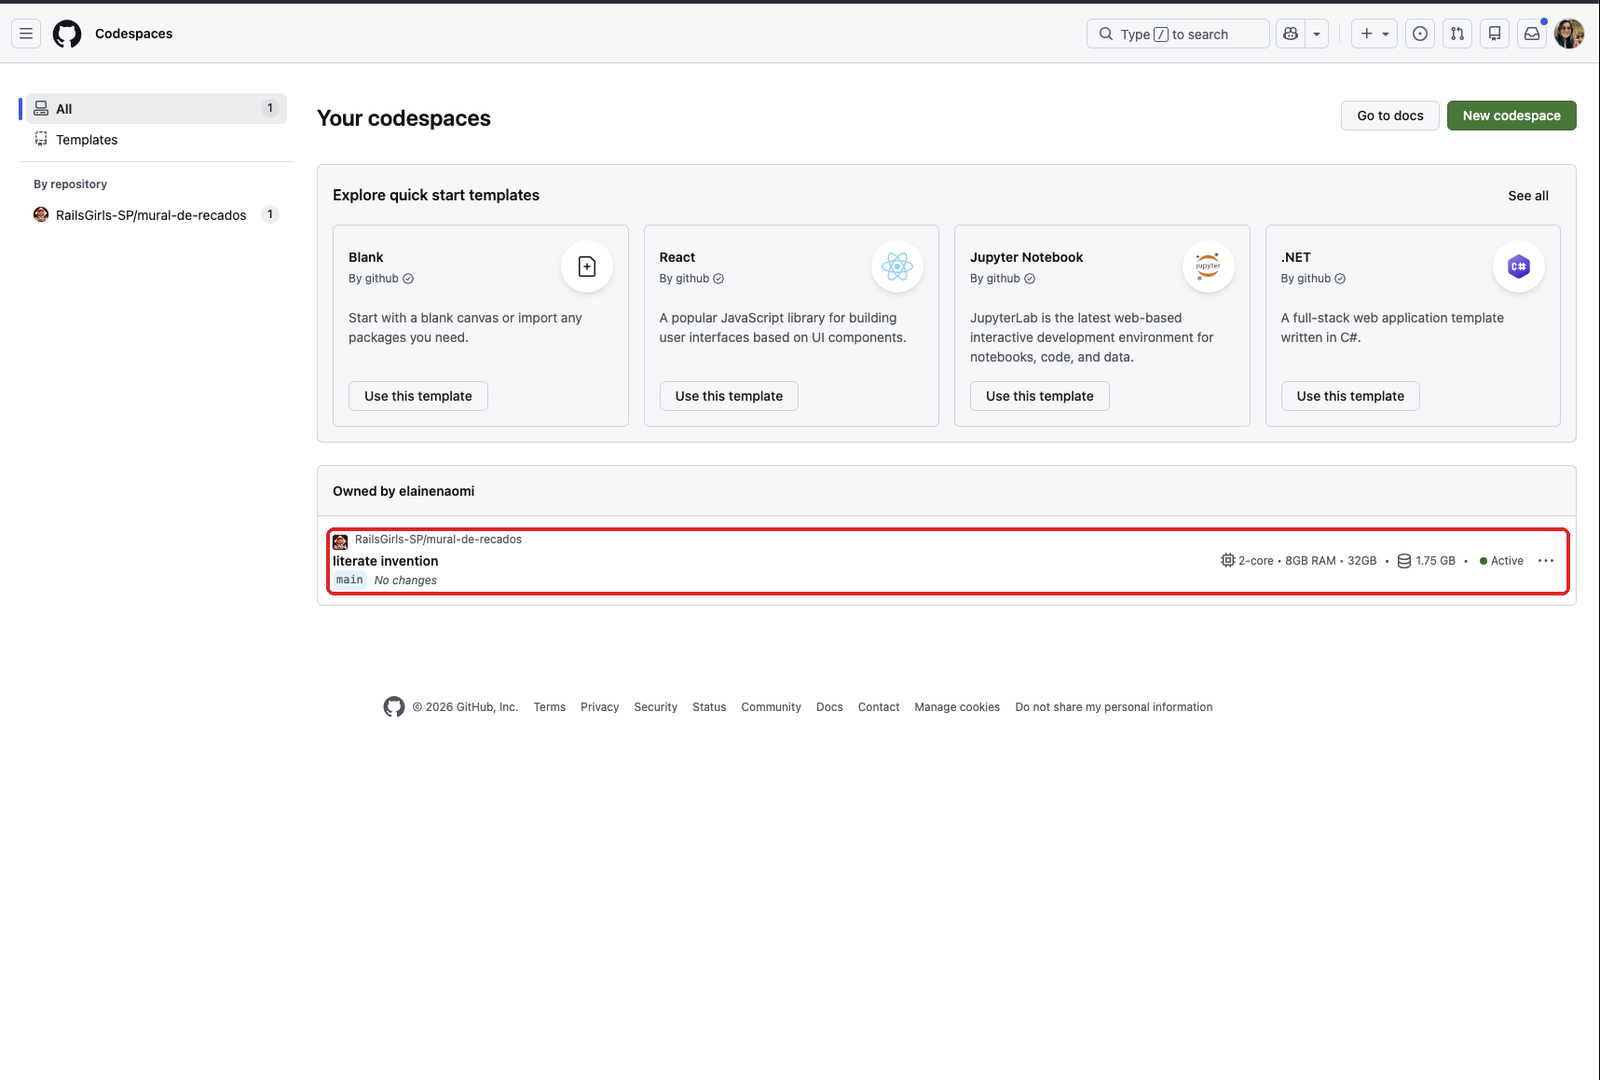The height and width of the screenshot is (1080, 1600).
Task: Open the Blank template title
Action: tap(366, 258)
